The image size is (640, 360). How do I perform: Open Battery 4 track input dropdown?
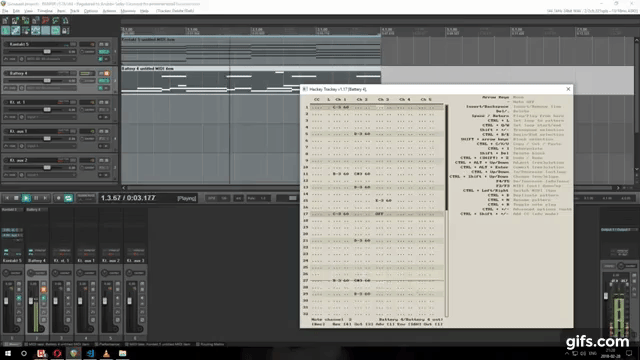(51, 88)
